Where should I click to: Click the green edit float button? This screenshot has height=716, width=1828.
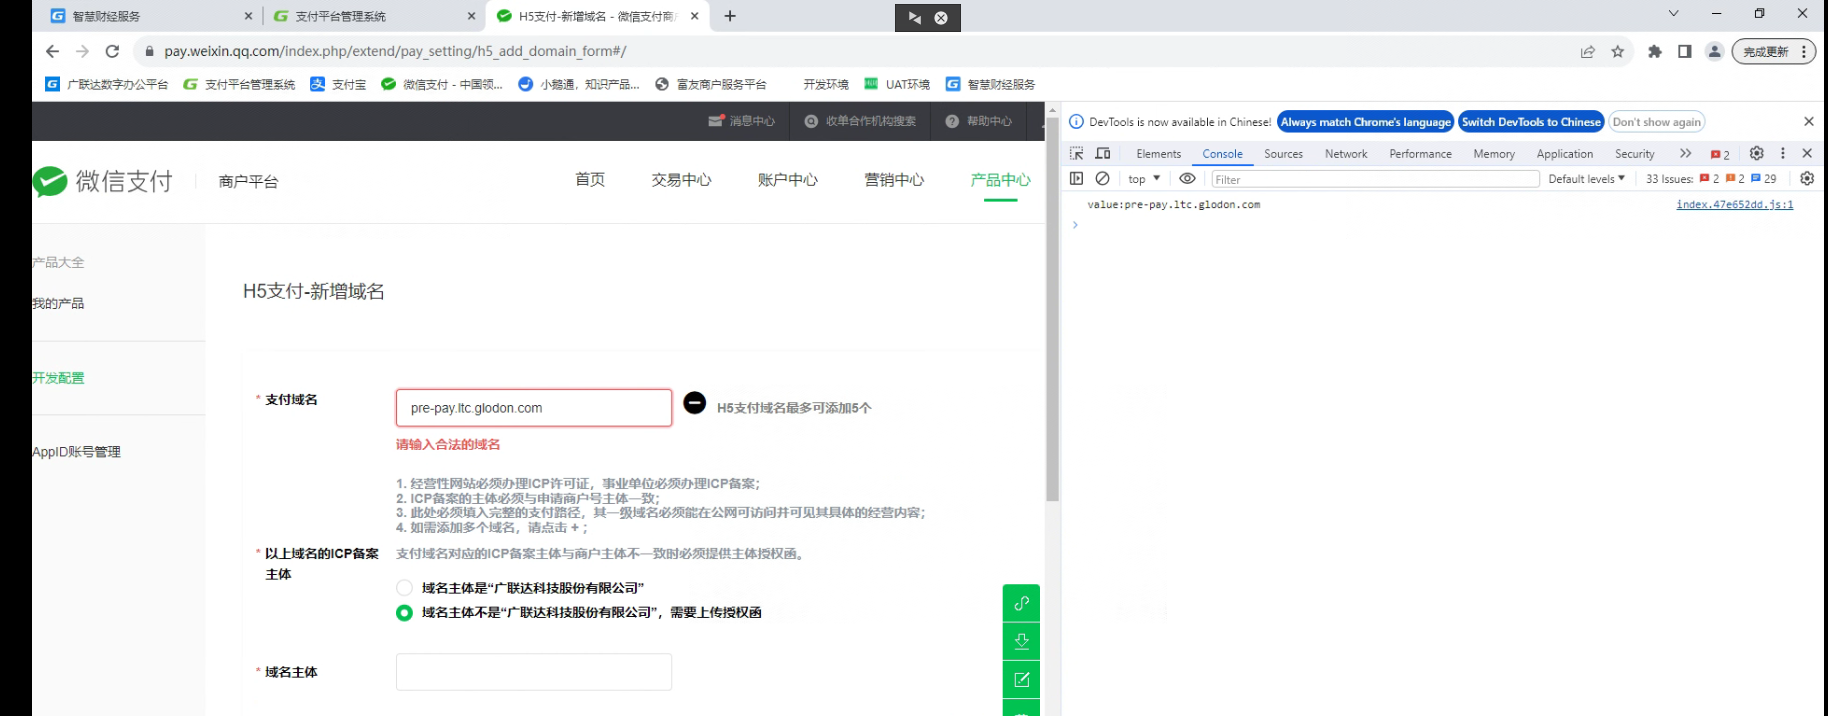1021,680
